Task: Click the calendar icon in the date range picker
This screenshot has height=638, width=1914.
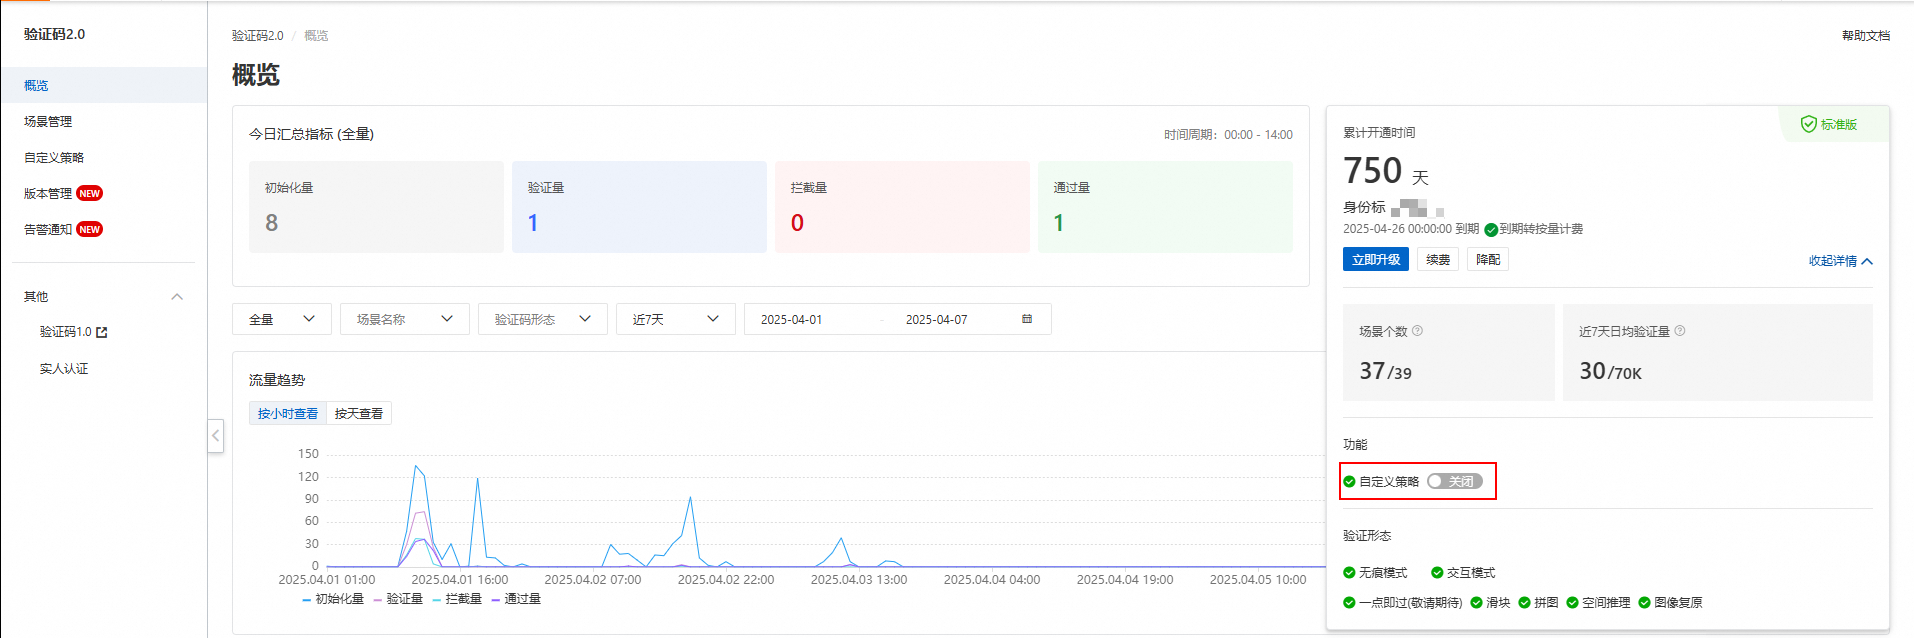Action: pyautogui.click(x=1027, y=319)
